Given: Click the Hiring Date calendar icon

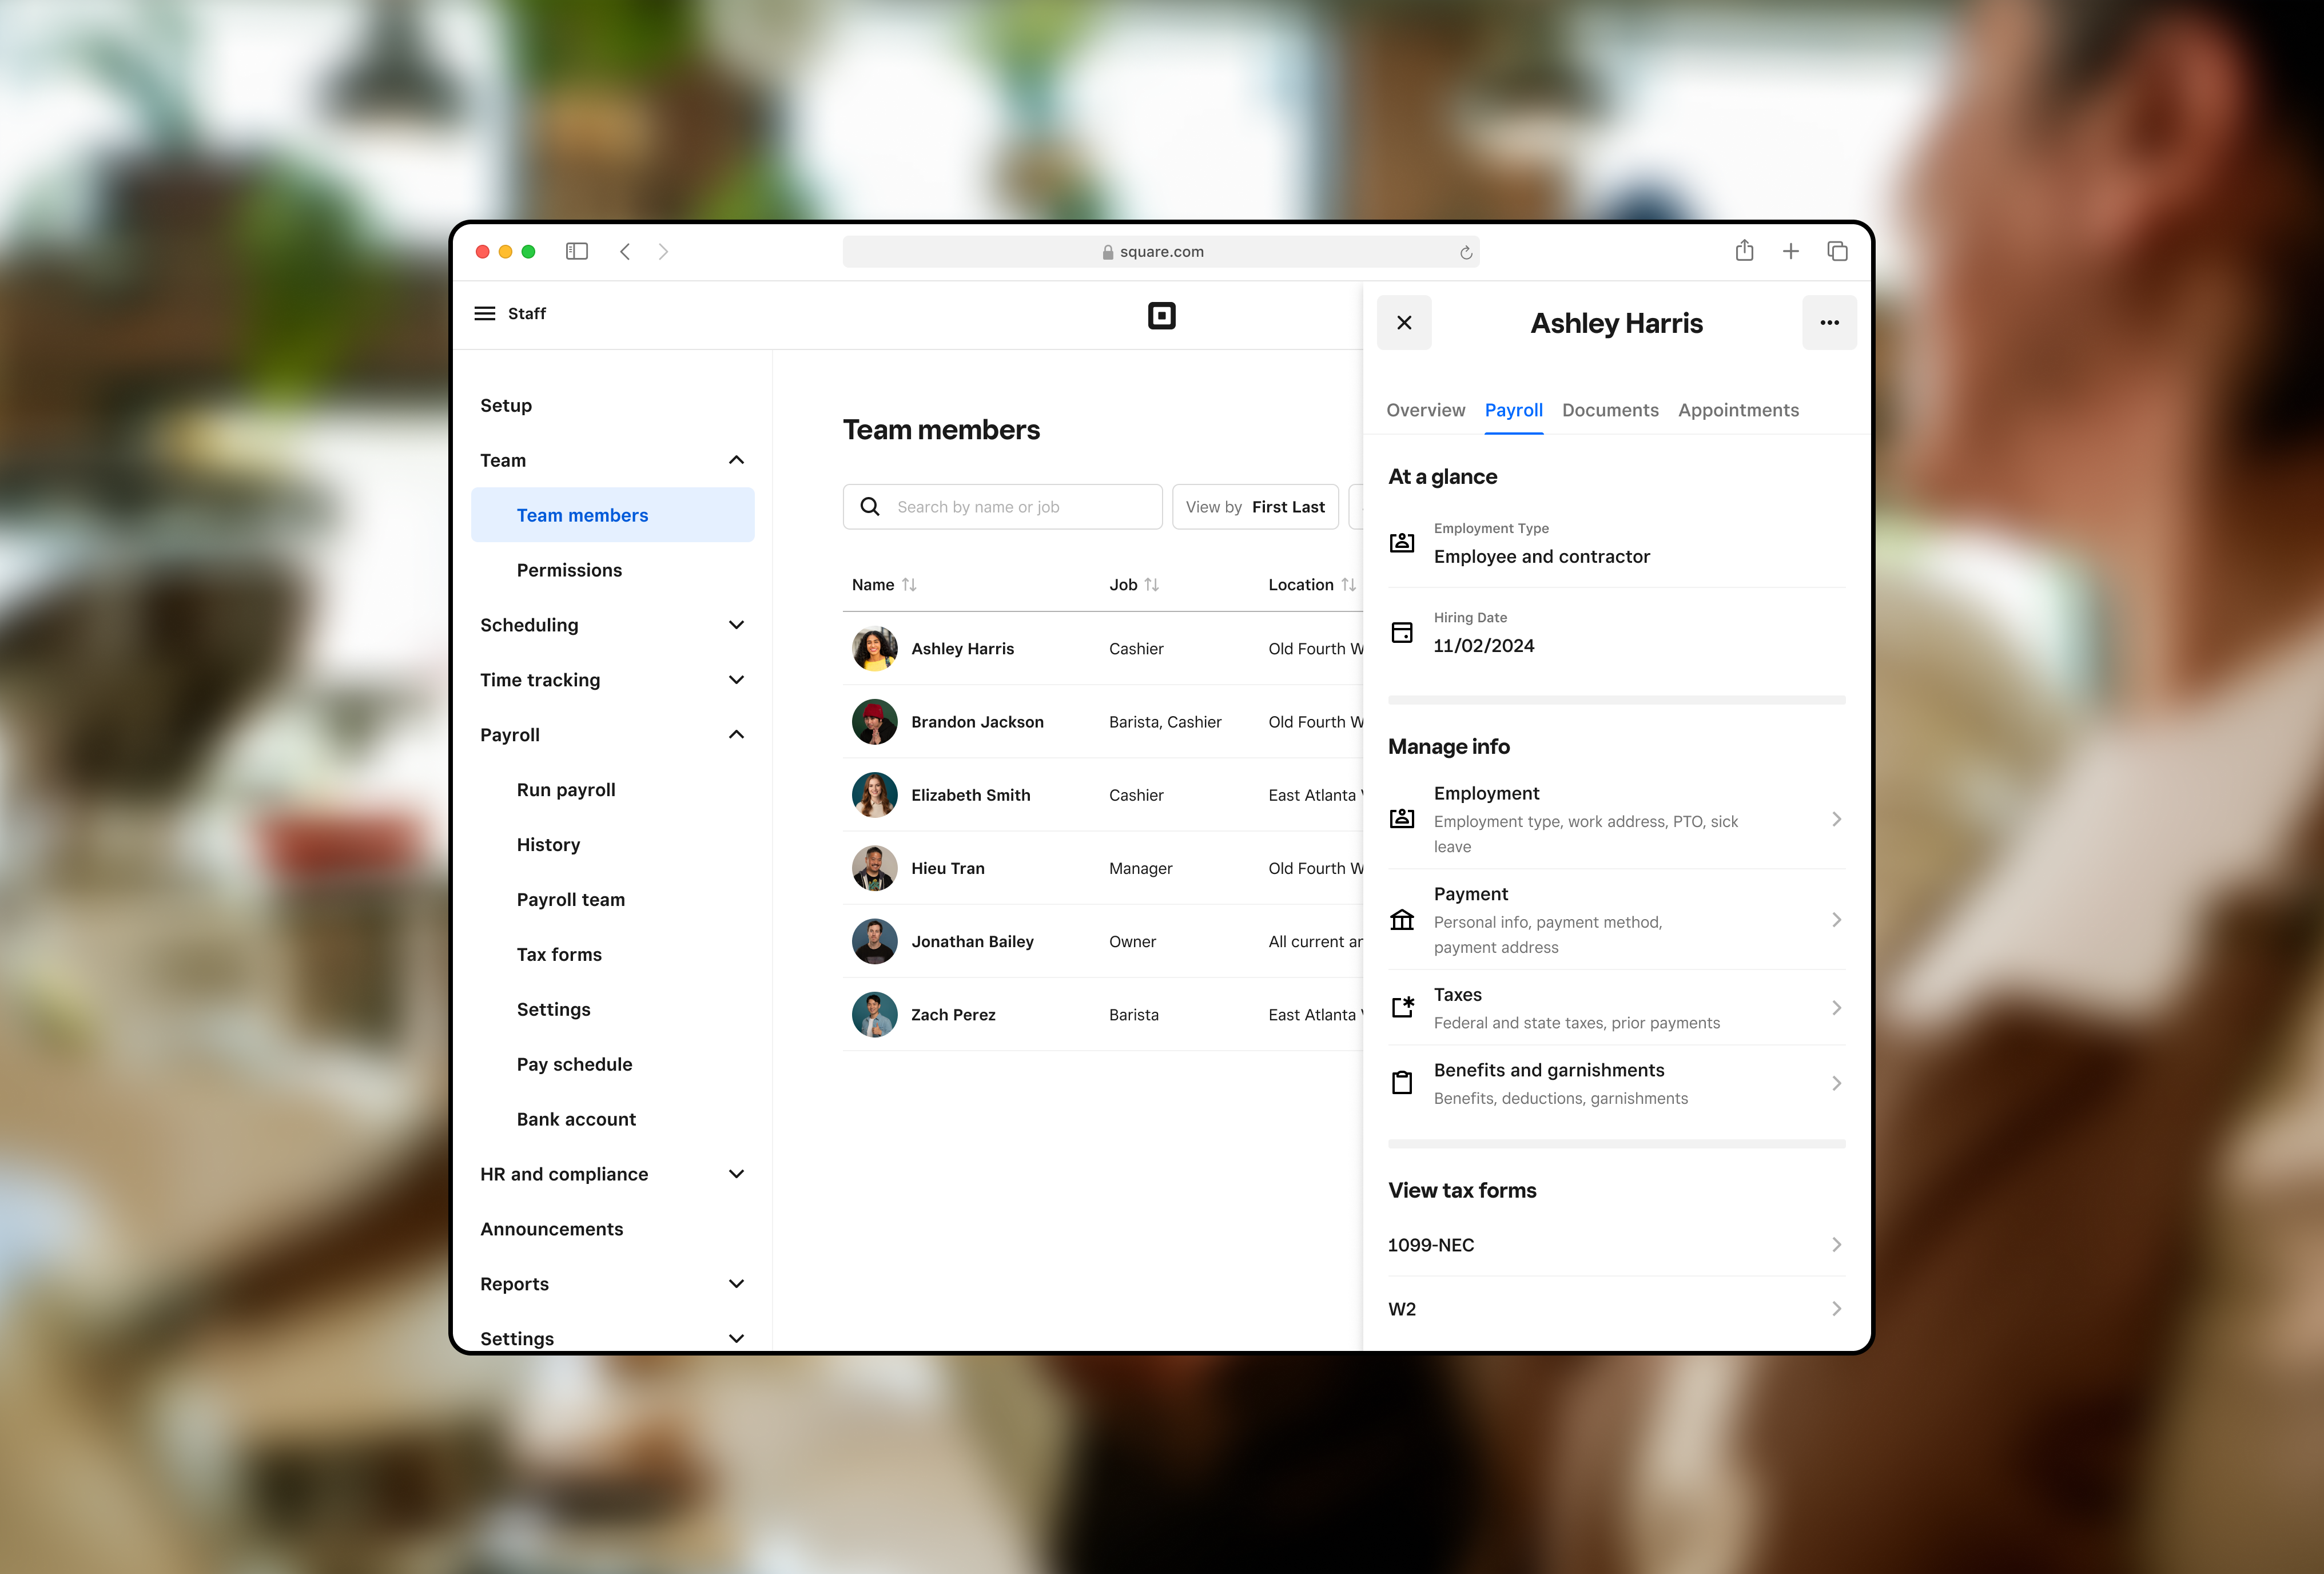Looking at the screenshot, I should pyautogui.click(x=1402, y=632).
